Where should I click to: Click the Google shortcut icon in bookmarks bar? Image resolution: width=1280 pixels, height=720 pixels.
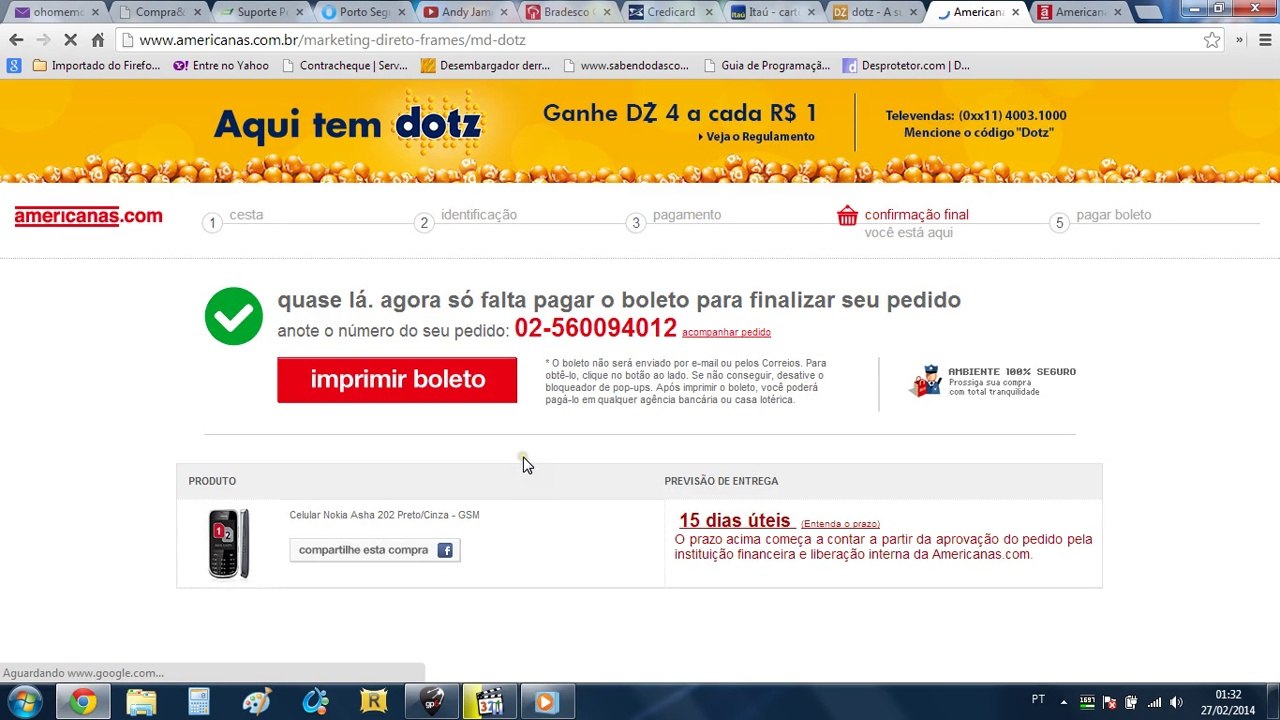tap(14, 66)
